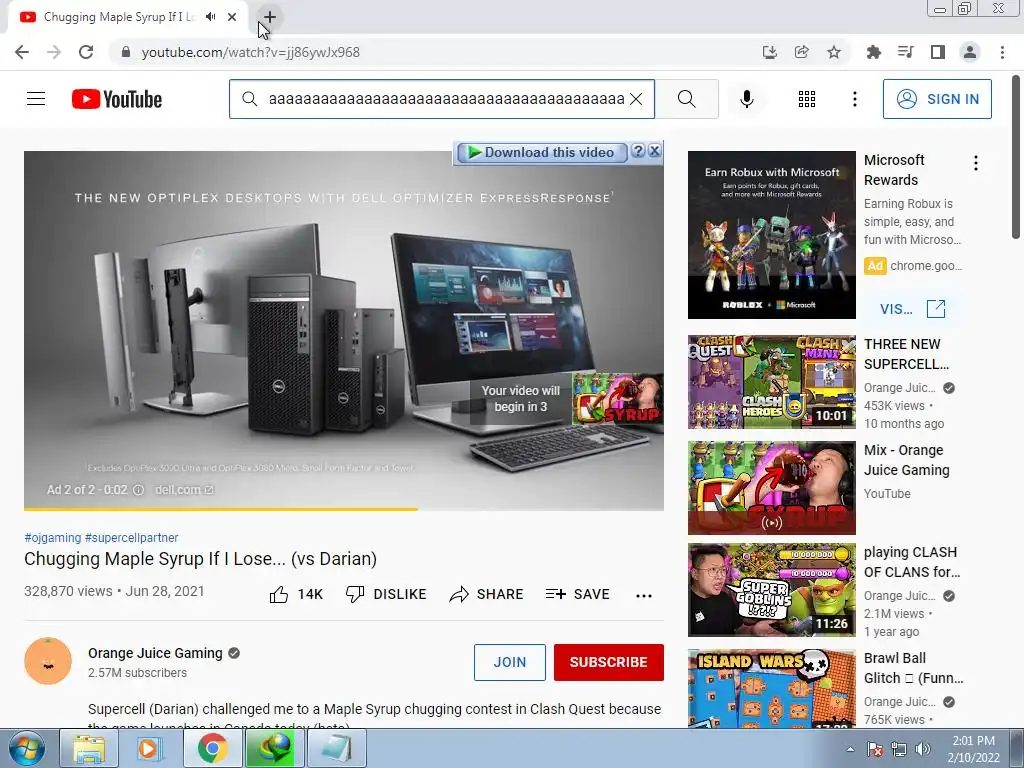Open the Action Center flag icon

click(x=874, y=749)
